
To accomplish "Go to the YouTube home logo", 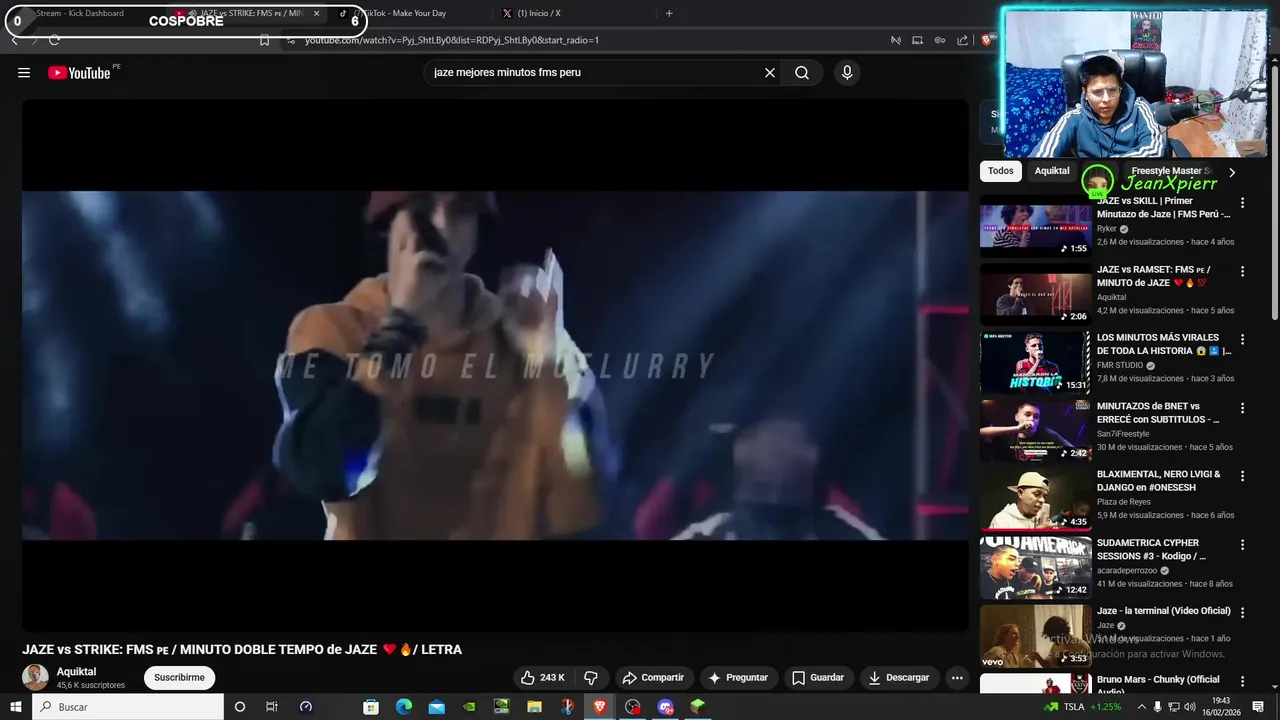I will [79, 72].
